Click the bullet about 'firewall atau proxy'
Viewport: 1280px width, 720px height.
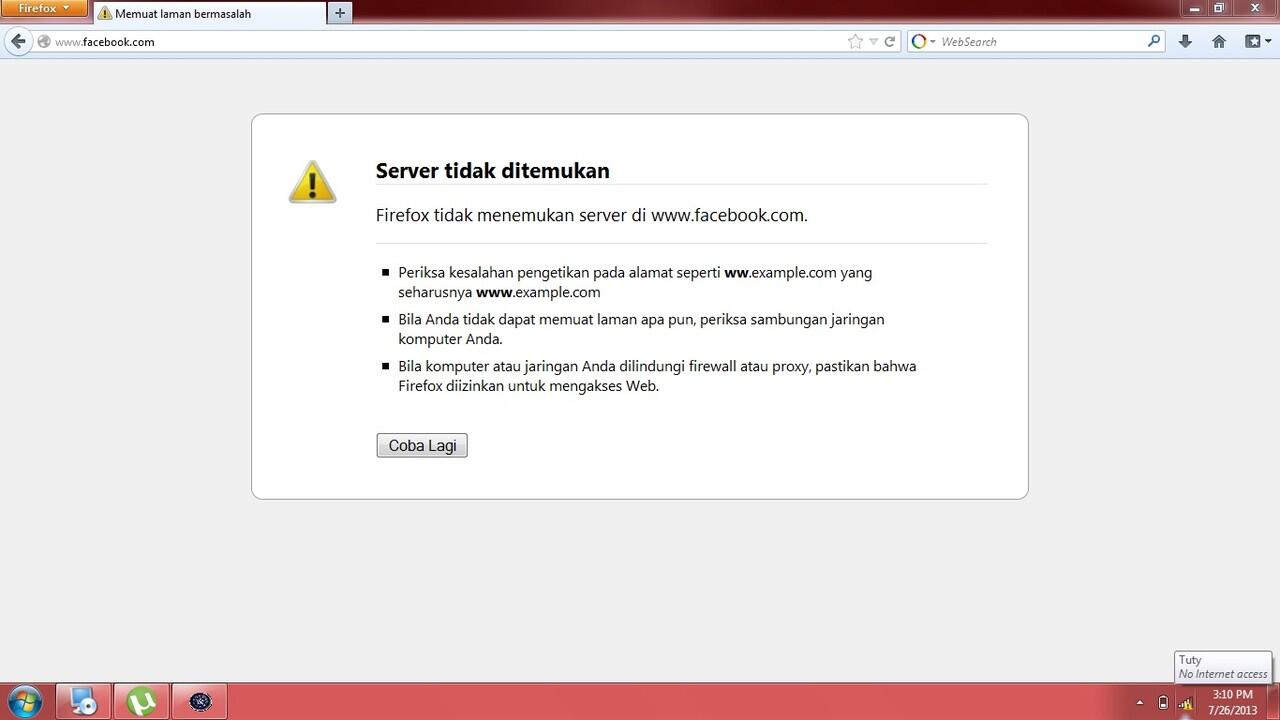657,376
